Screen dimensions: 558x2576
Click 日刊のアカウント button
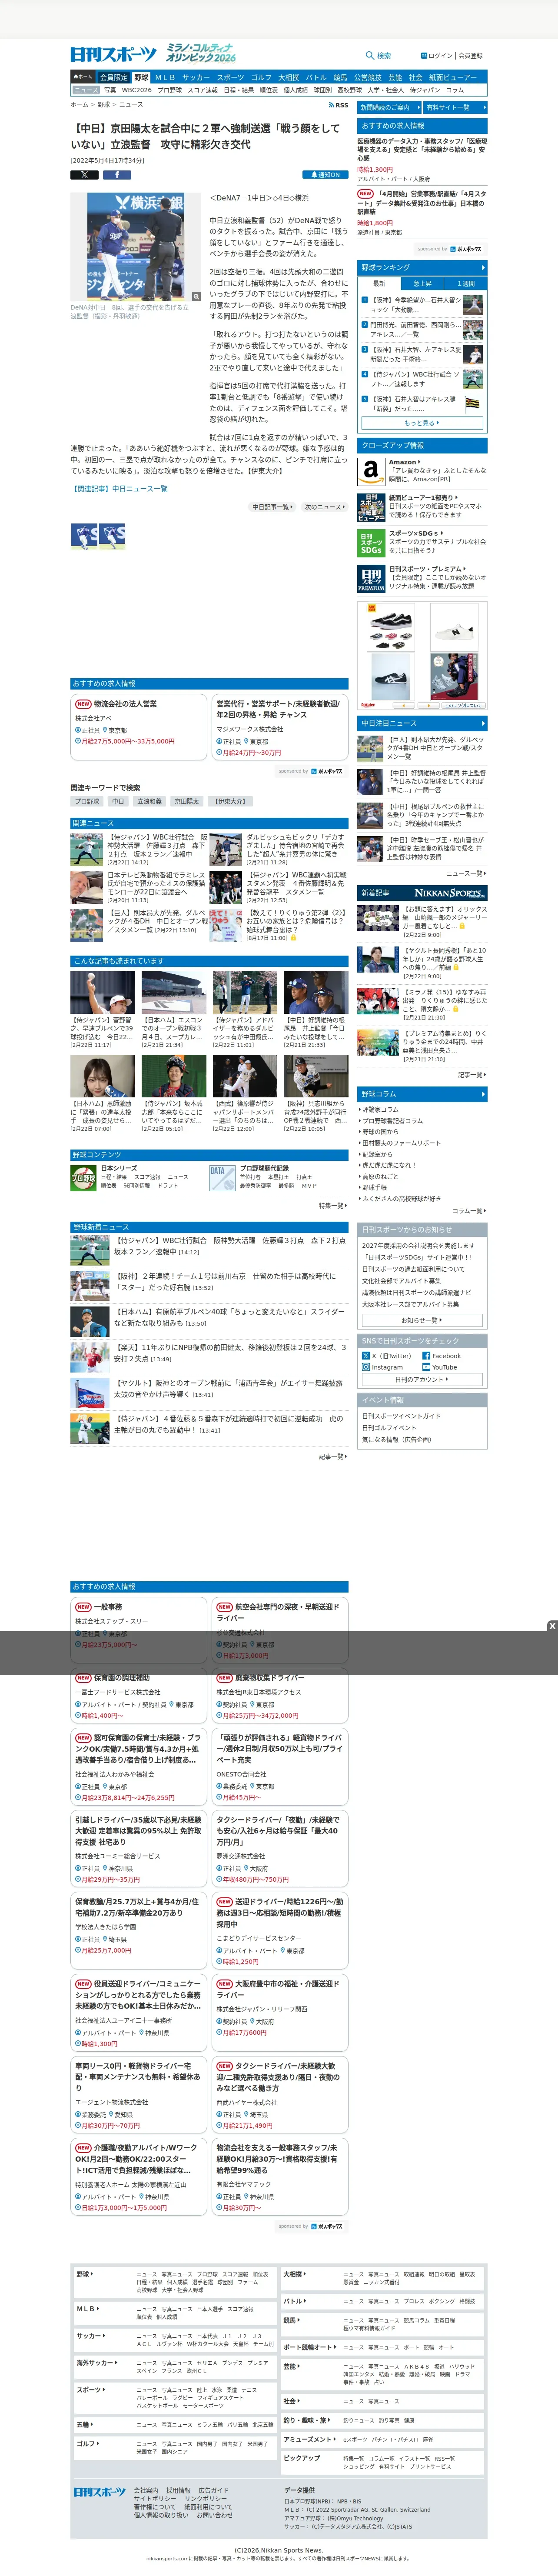[422, 1379]
